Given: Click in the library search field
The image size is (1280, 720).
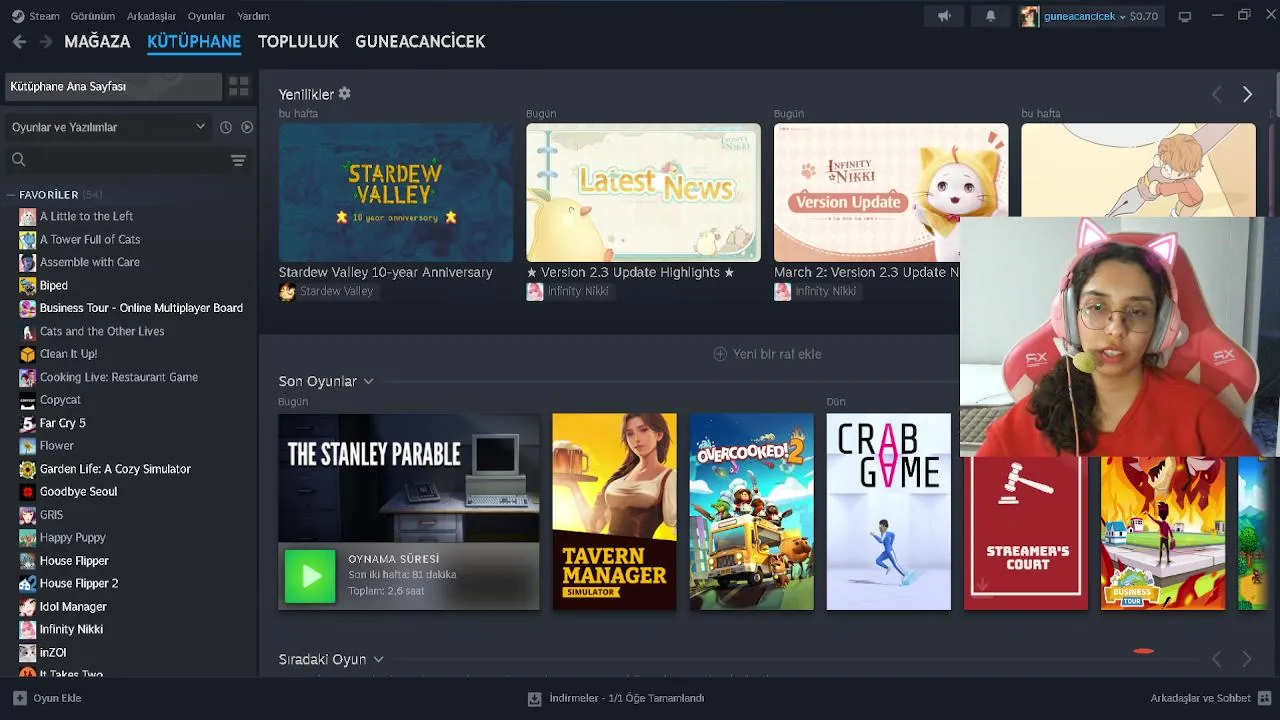Looking at the screenshot, I should point(127,160).
